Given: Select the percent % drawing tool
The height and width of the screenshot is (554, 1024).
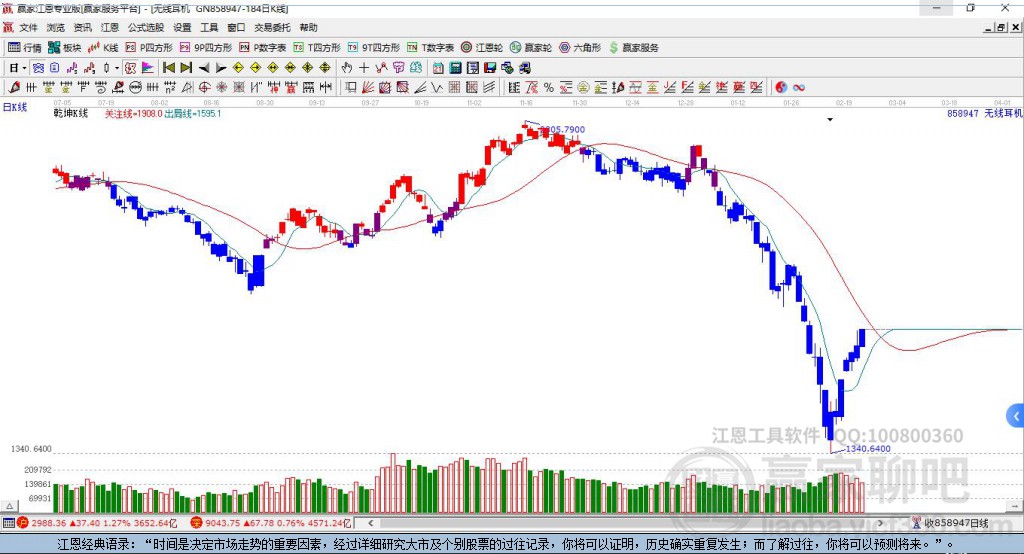Looking at the screenshot, I should point(549,88).
